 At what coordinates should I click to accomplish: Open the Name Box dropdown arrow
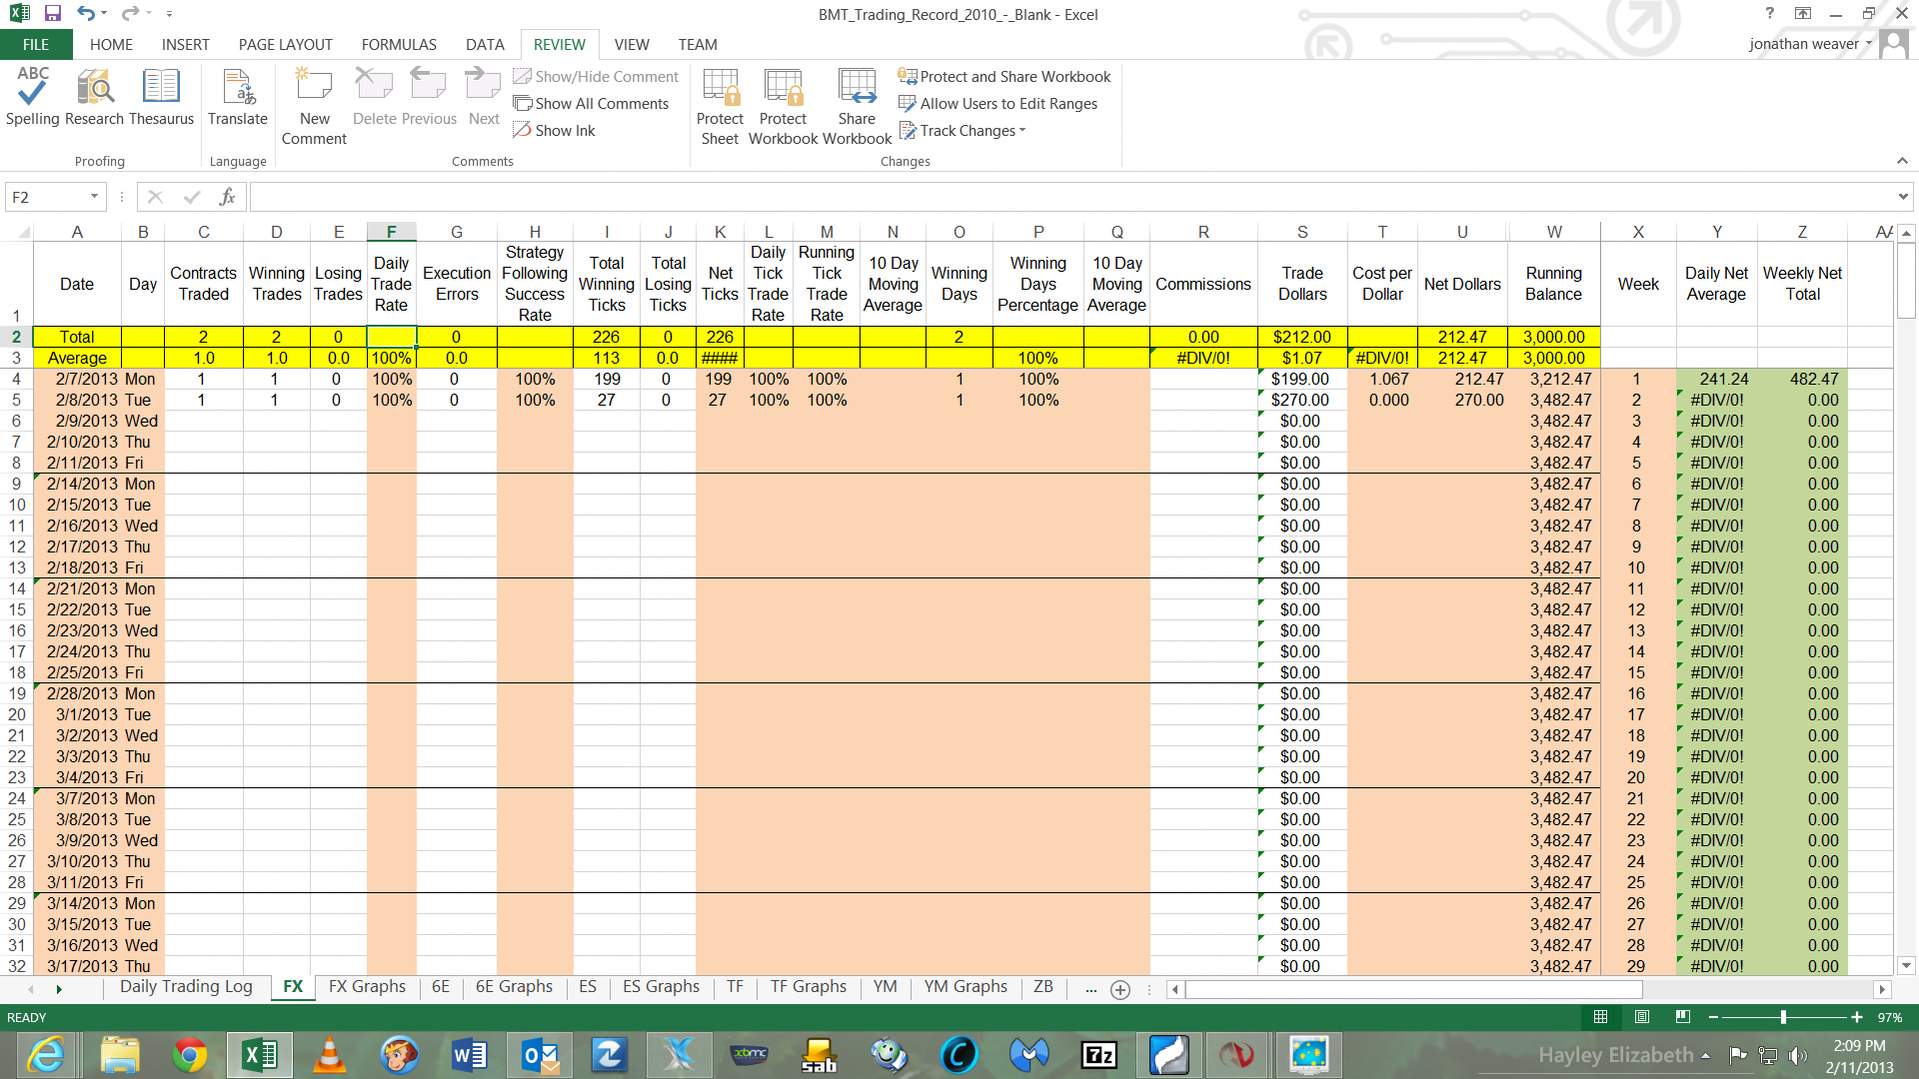point(94,197)
